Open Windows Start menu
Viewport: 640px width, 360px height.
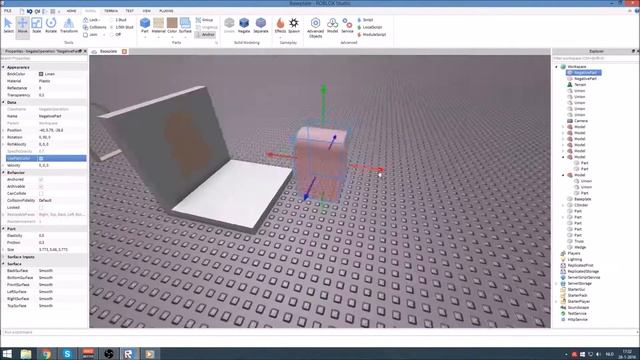7,354
